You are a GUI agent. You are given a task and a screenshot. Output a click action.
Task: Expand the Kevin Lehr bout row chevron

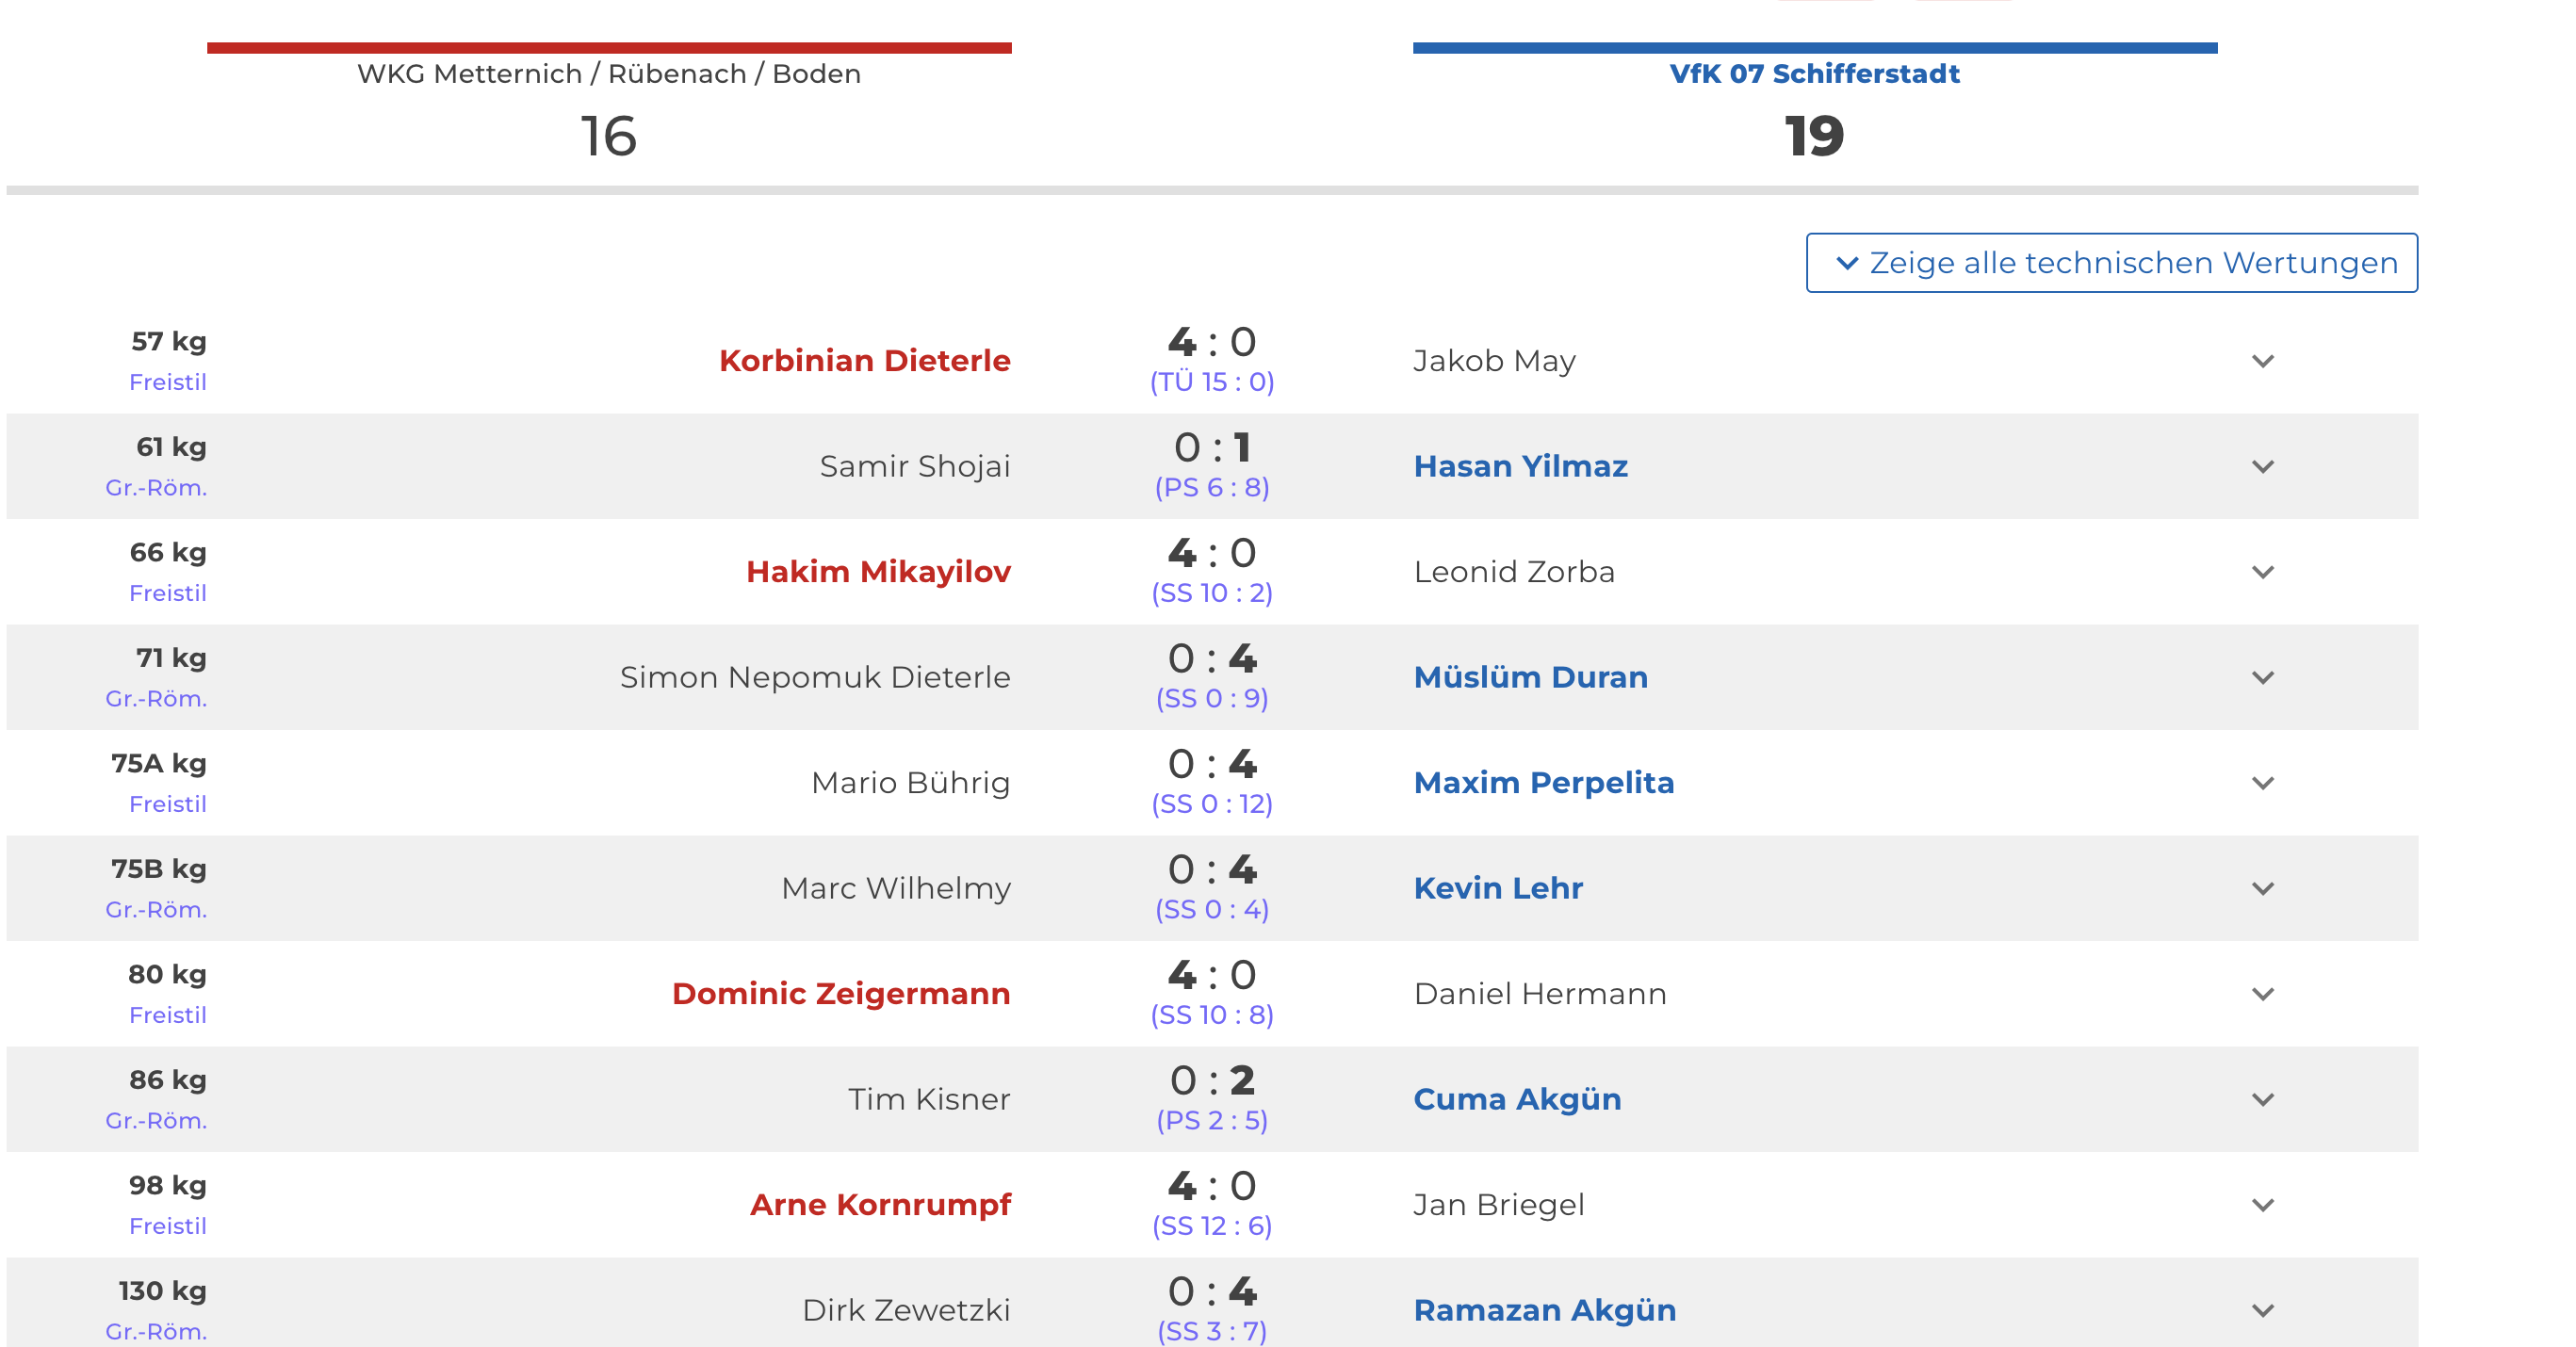tap(2262, 889)
